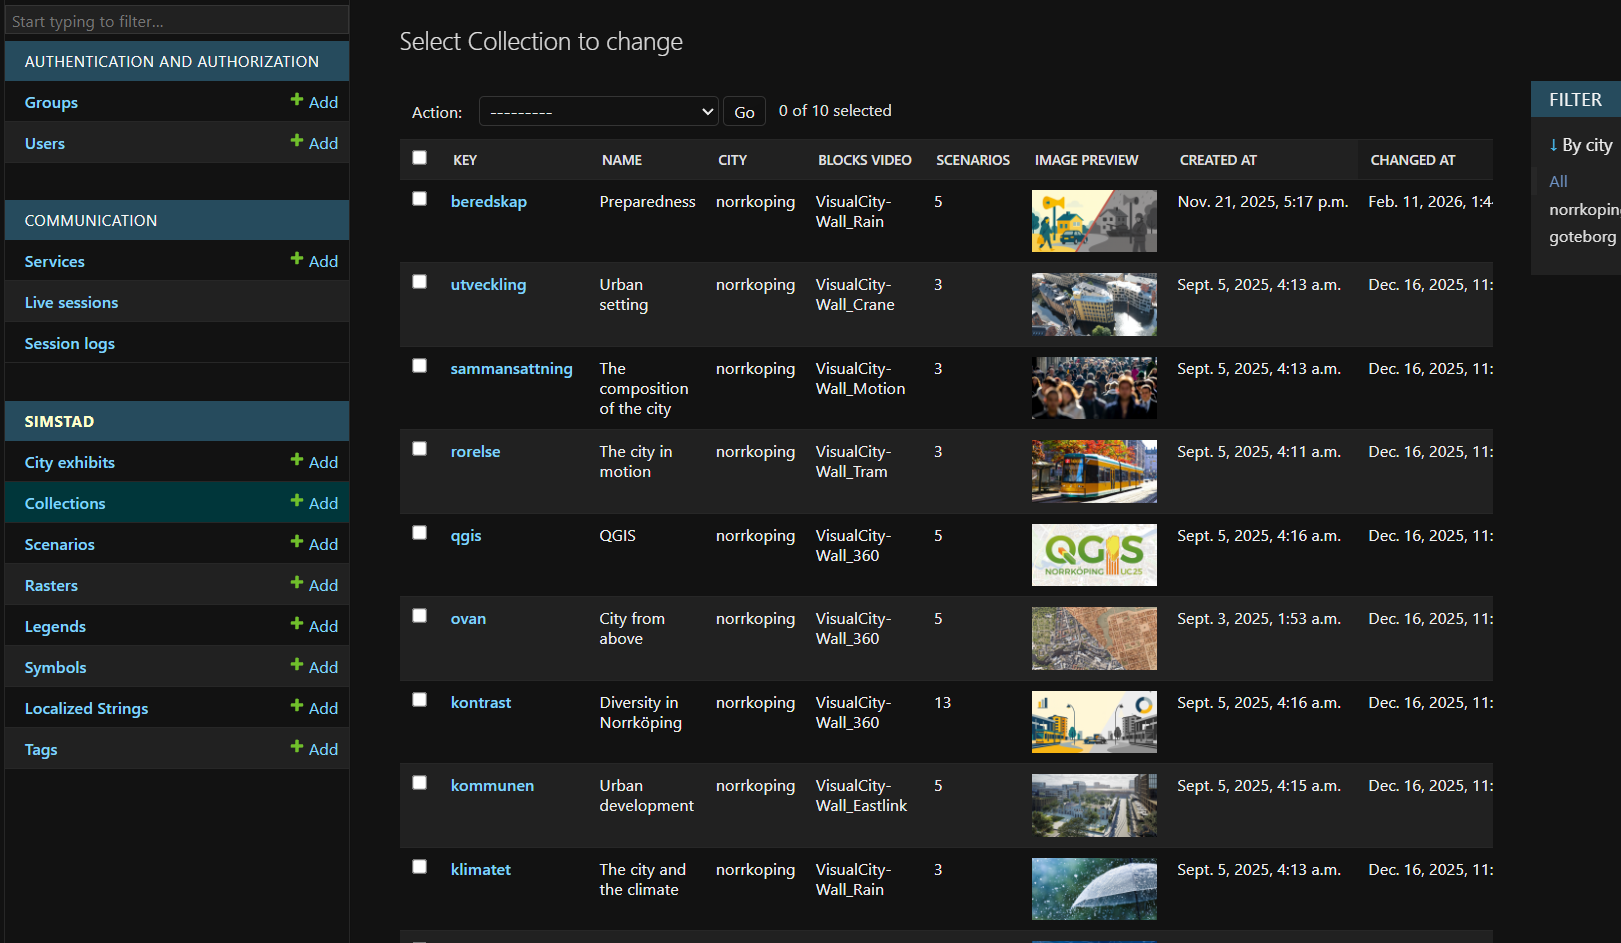The image size is (1621, 943).
Task: Open the rorelse collection link
Action: tap(476, 451)
